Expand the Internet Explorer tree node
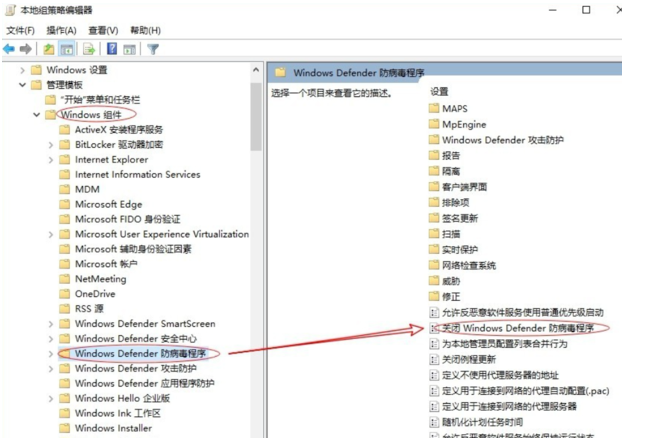The width and height of the screenshot is (661, 442). [x=51, y=160]
